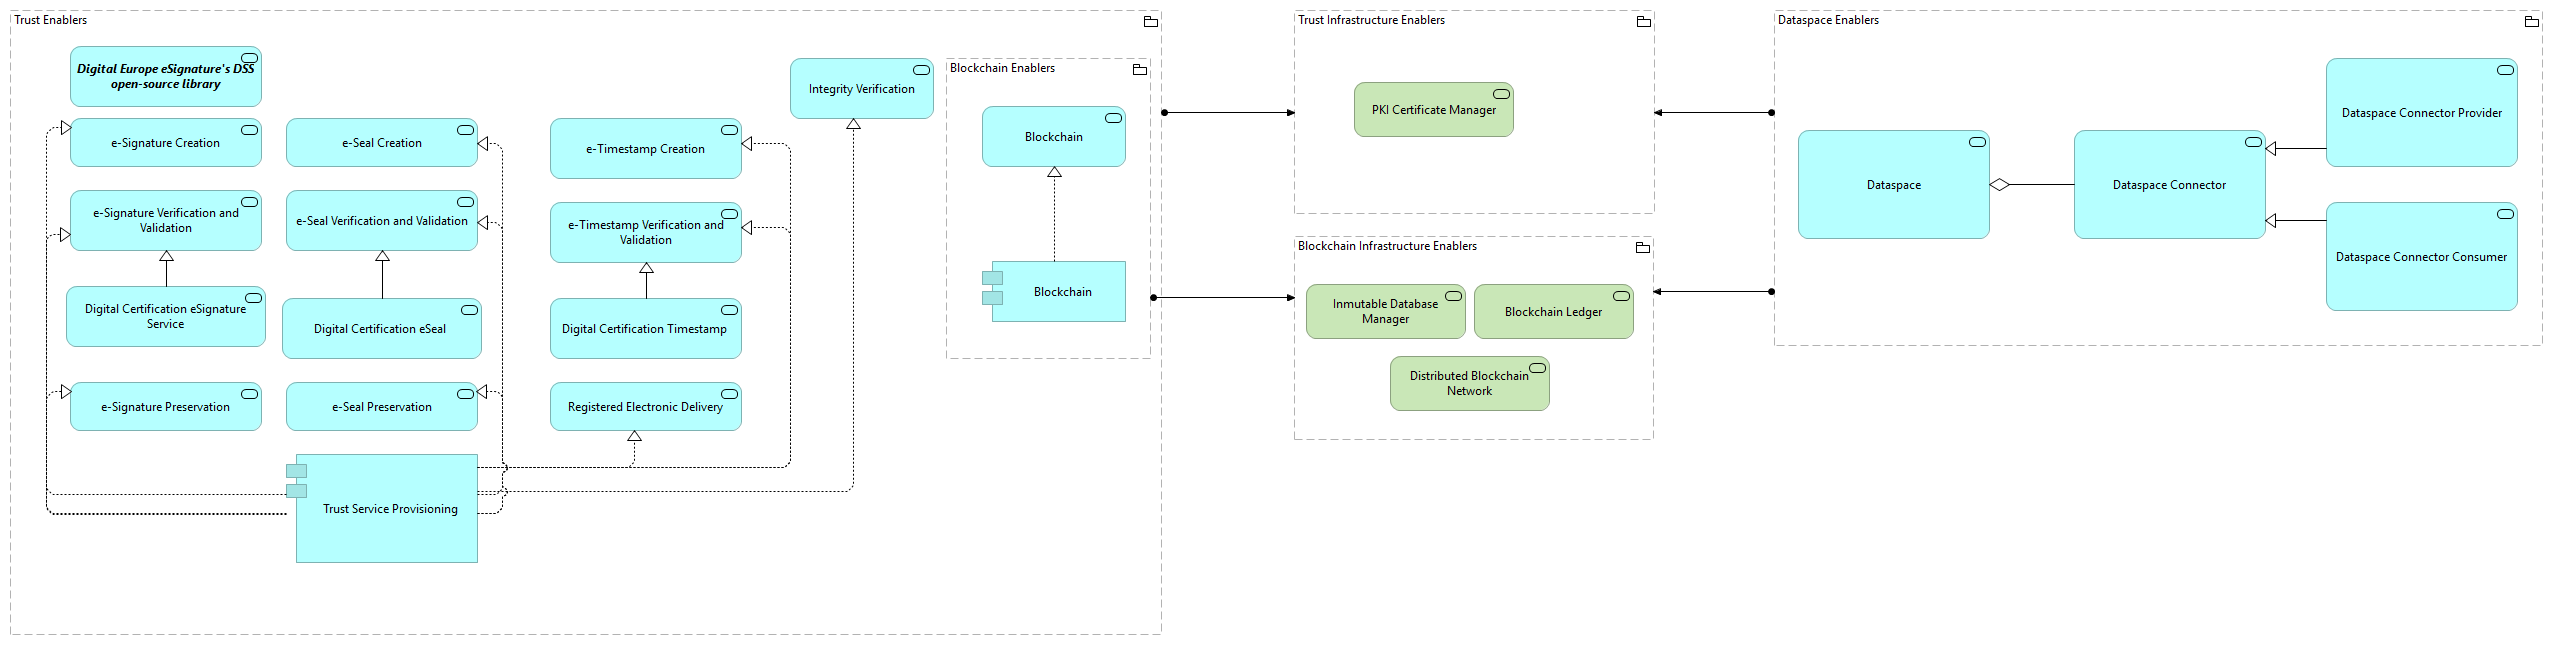2553x645 pixels.
Task: Select the Integrity Verification node
Action: pyautogui.click(x=862, y=89)
